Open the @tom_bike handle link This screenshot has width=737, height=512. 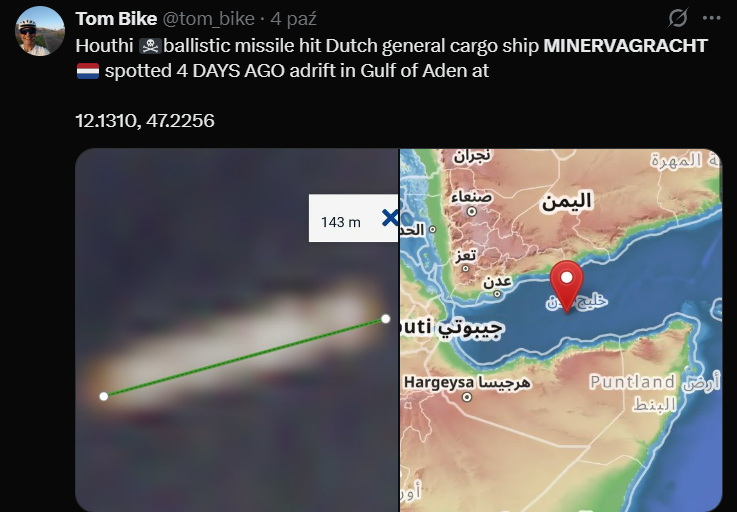tap(208, 19)
